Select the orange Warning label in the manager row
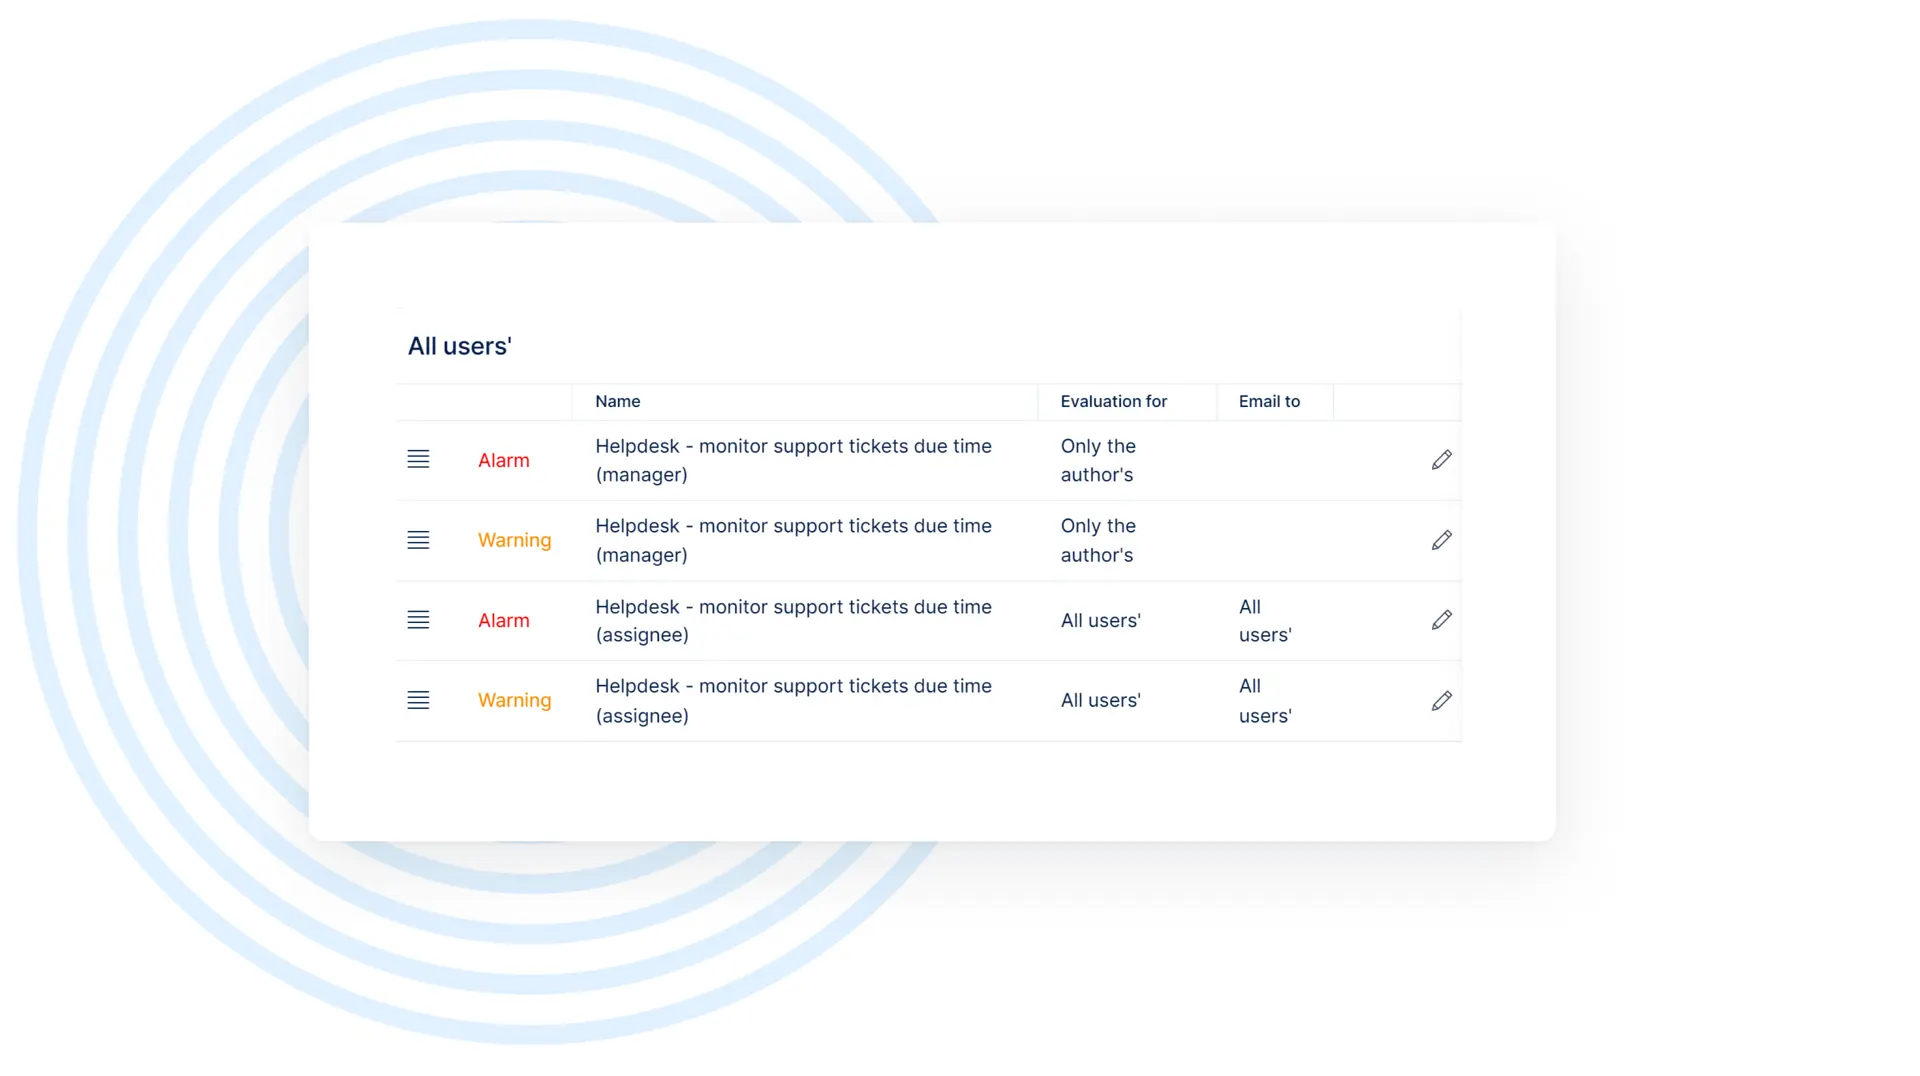 (514, 540)
